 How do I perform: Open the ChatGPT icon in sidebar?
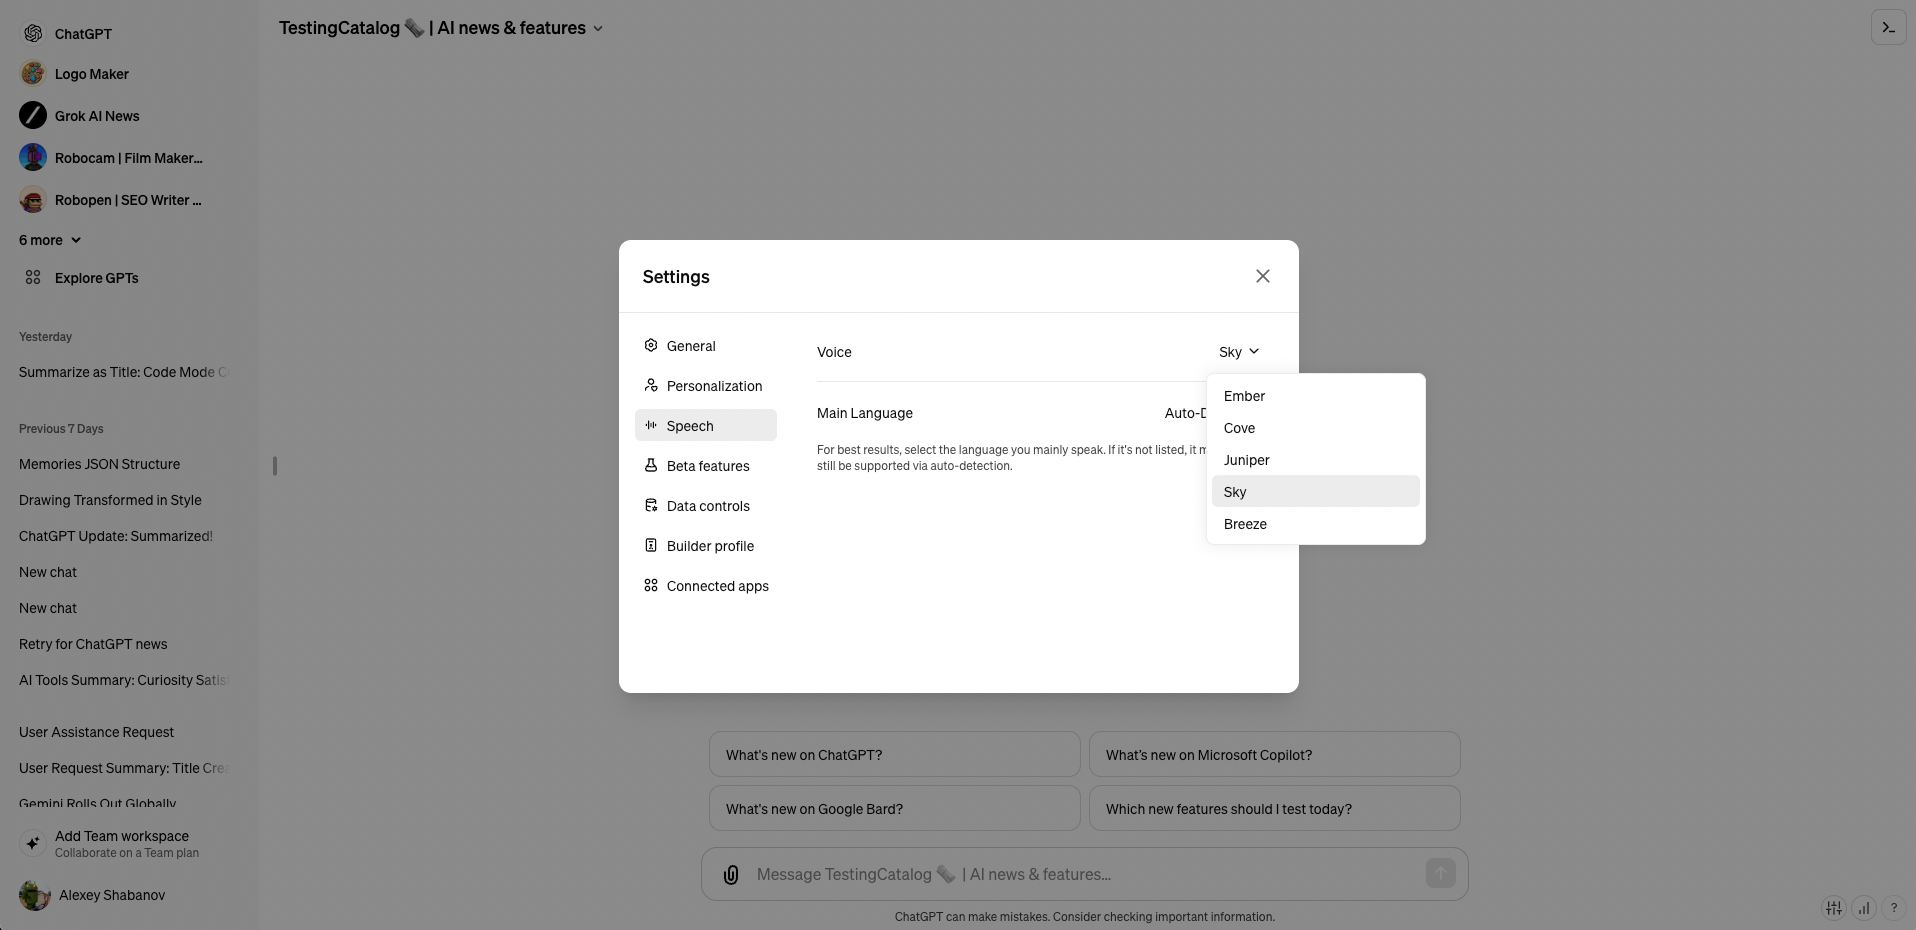coord(32,33)
